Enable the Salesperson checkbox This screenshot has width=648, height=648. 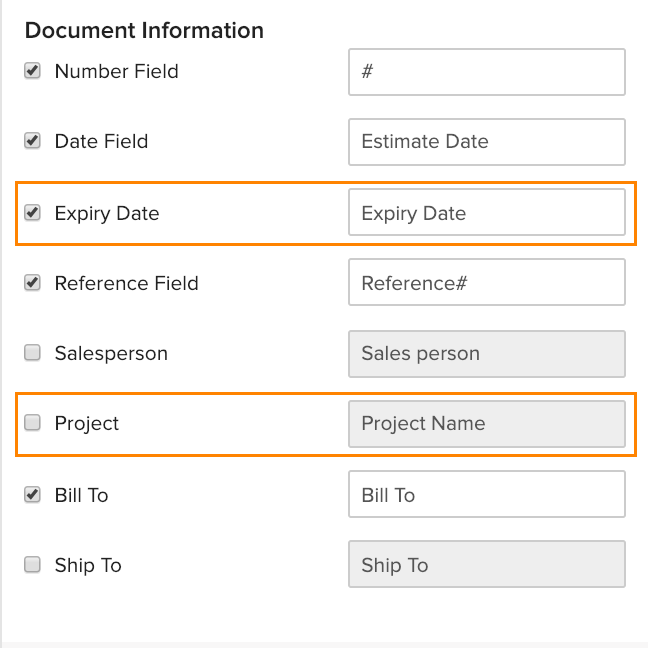(33, 353)
